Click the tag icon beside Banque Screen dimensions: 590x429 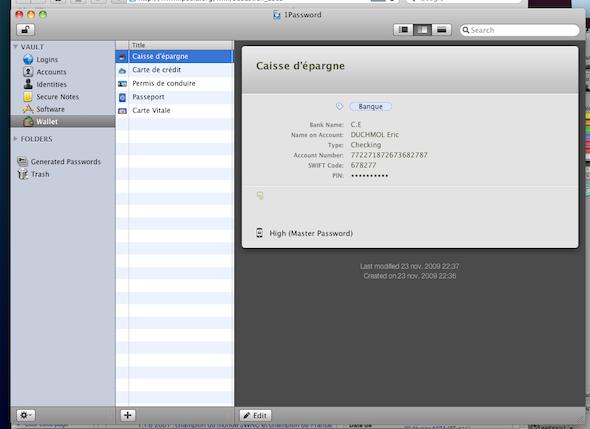point(339,106)
